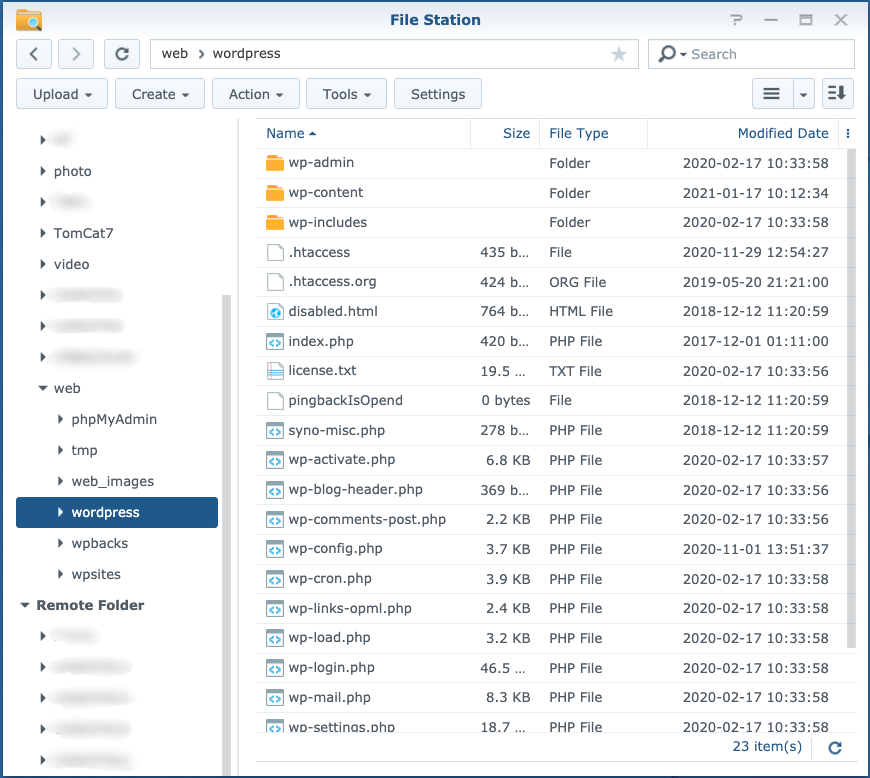This screenshot has width=870, height=778.
Task: Go back to the previous folder
Action: click(x=34, y=54)
